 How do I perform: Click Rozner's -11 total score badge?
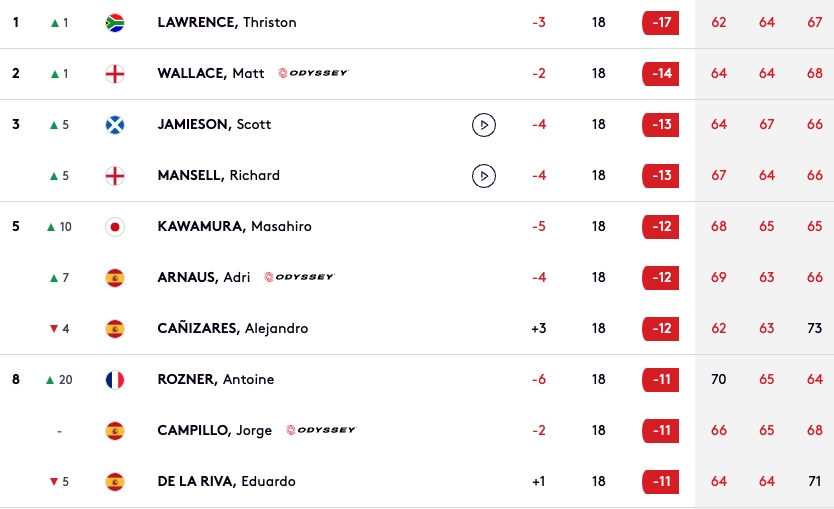pos(661,380)
